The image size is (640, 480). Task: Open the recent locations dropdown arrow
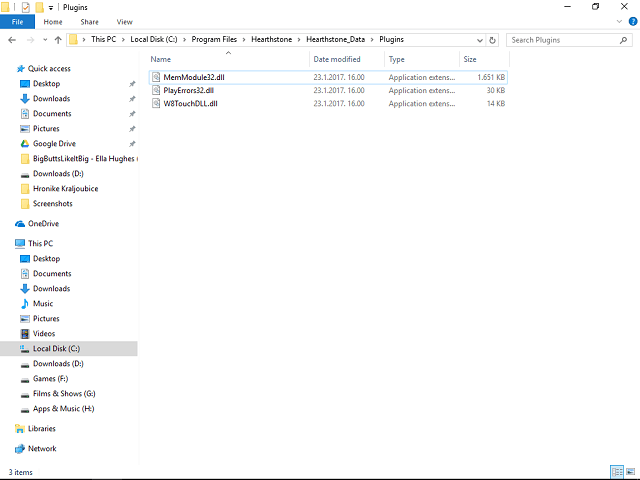45,40
